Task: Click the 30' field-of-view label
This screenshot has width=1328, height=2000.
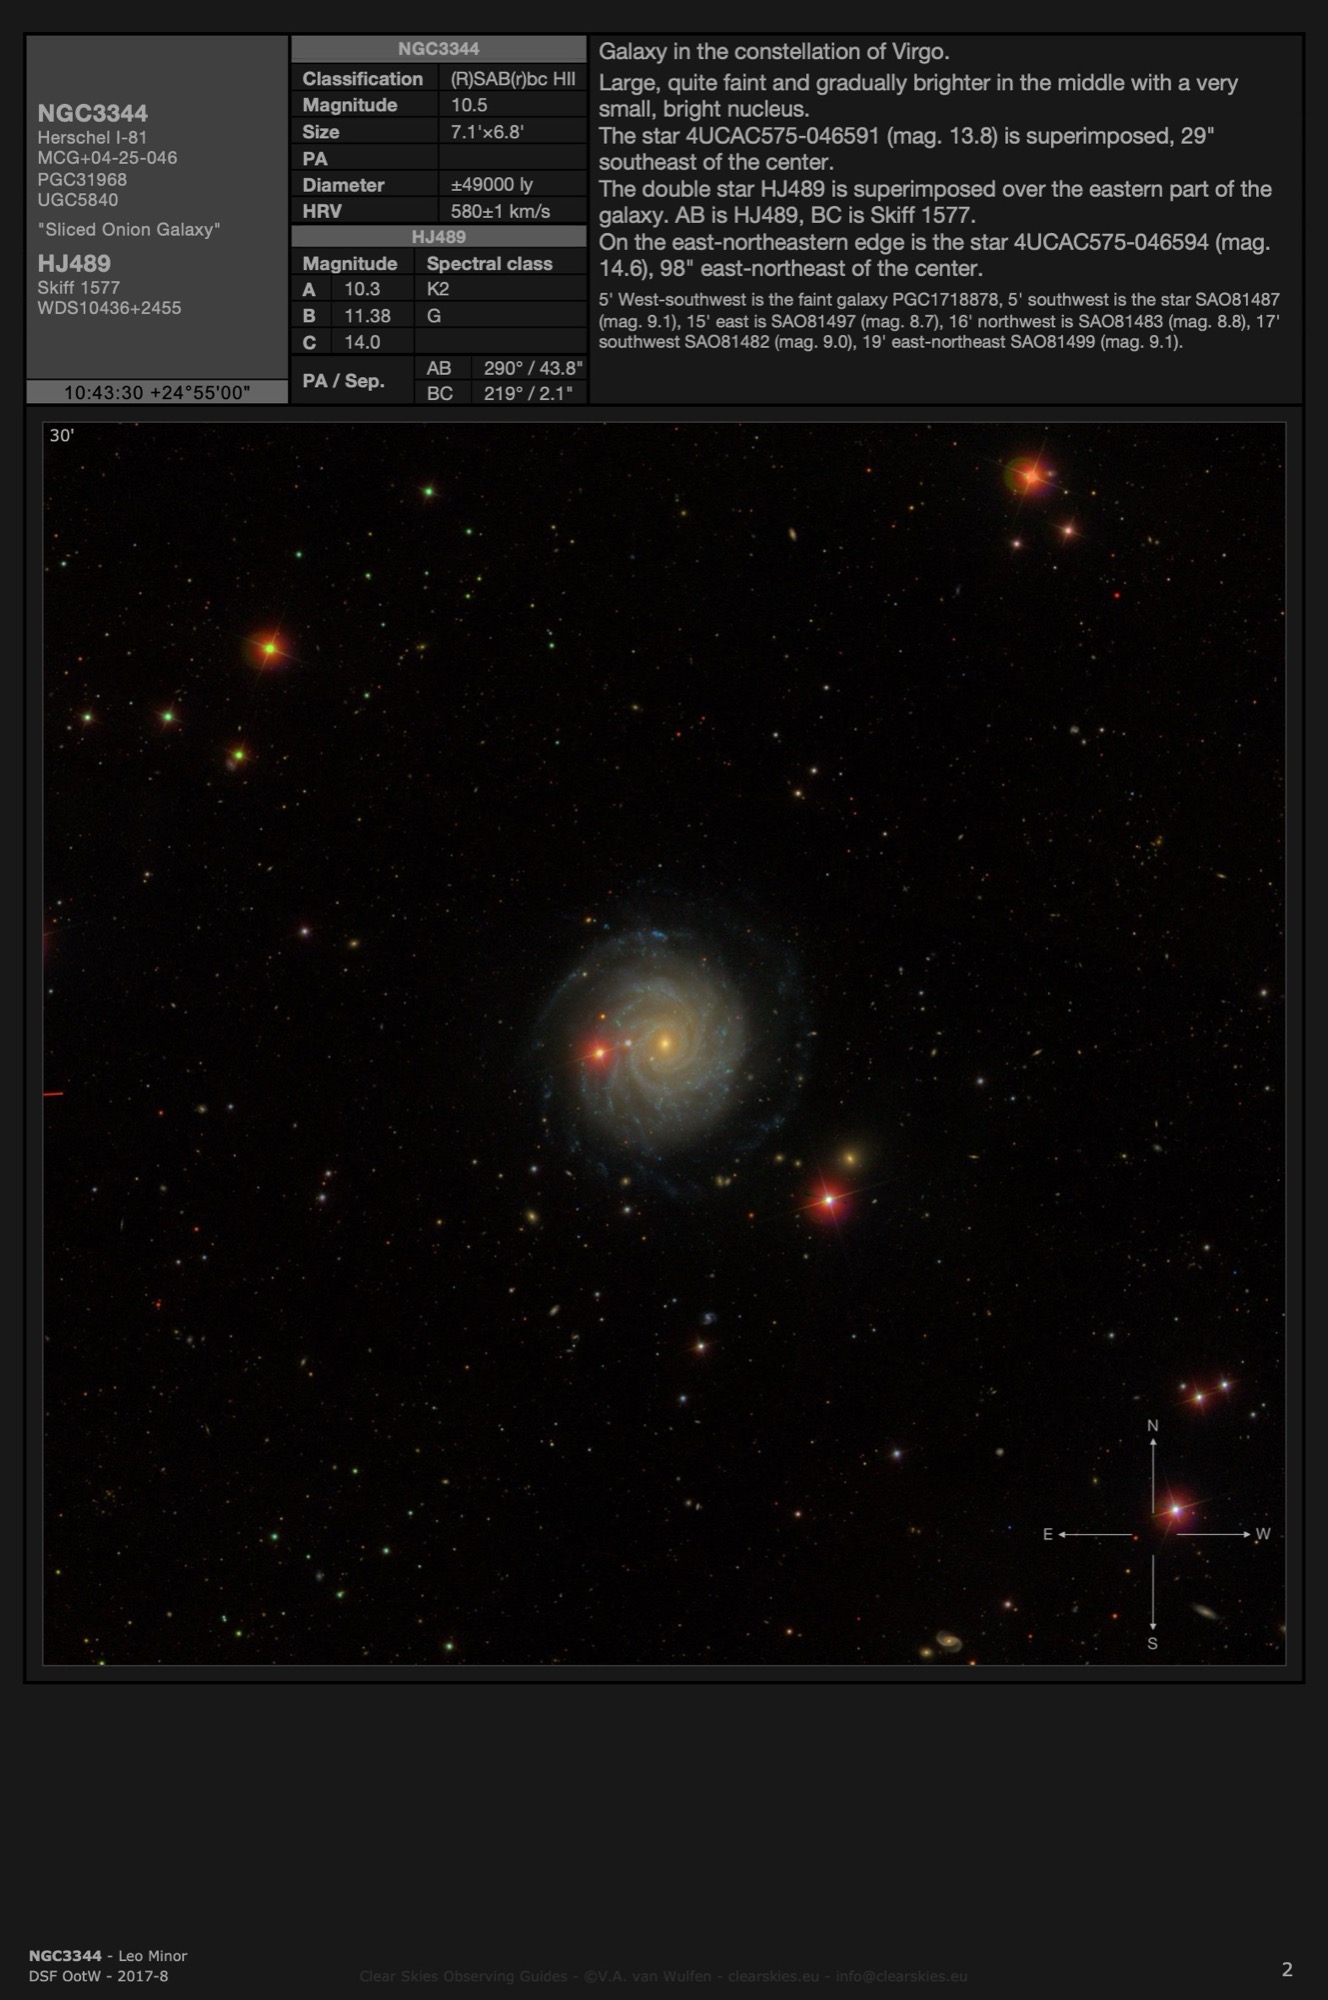Action: click(62, 435)
